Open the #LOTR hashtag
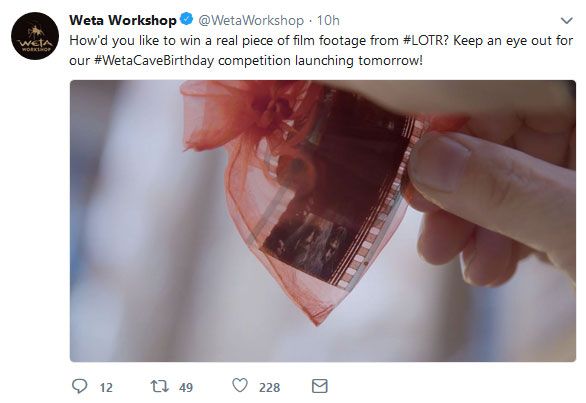The height and width of the screenshot is (403, 586). (x=425, y=40)
